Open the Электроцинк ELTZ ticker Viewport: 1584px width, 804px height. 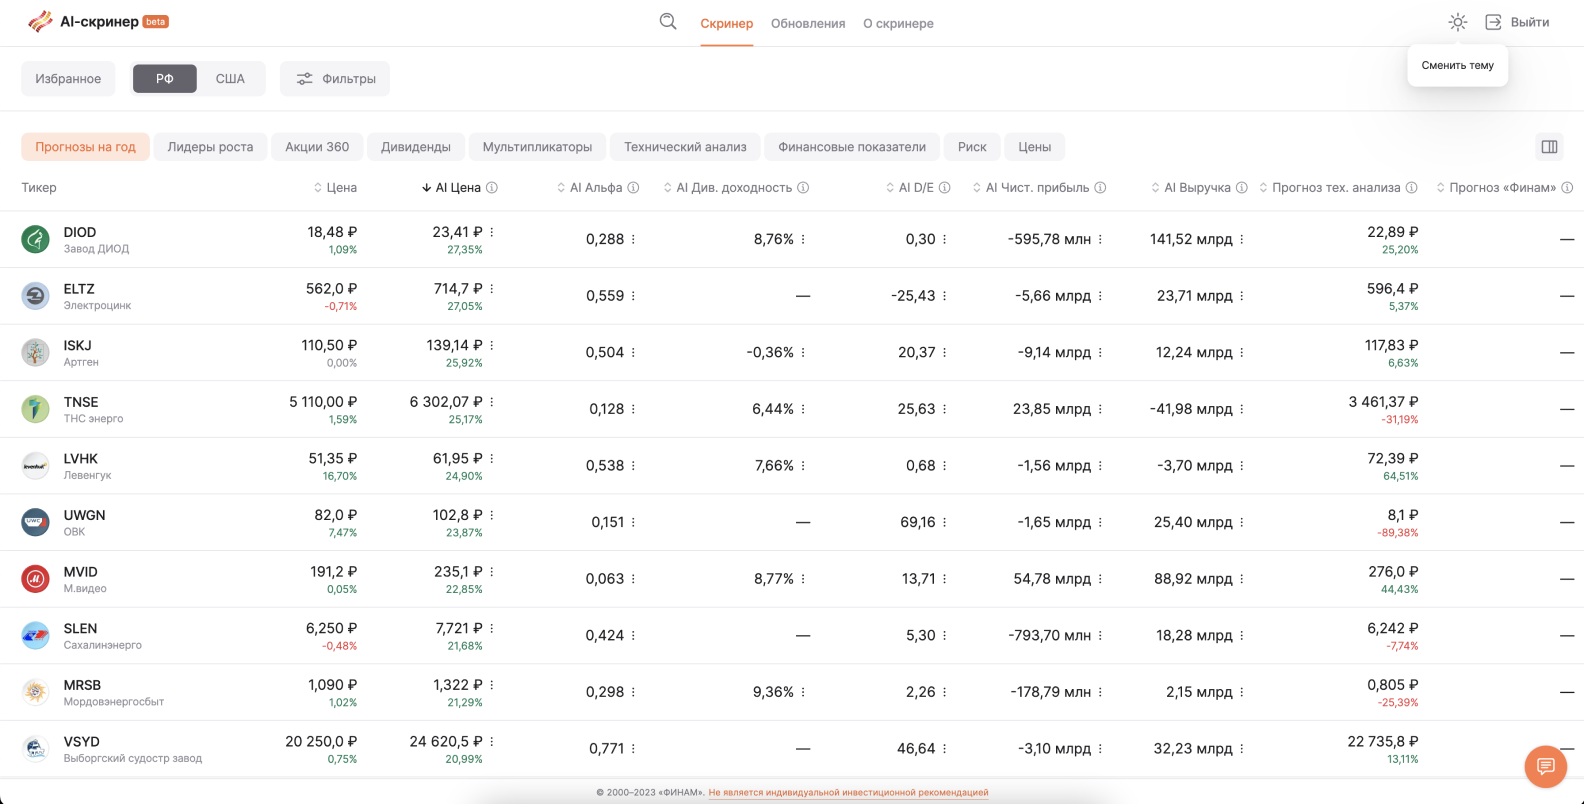point(97,296)
